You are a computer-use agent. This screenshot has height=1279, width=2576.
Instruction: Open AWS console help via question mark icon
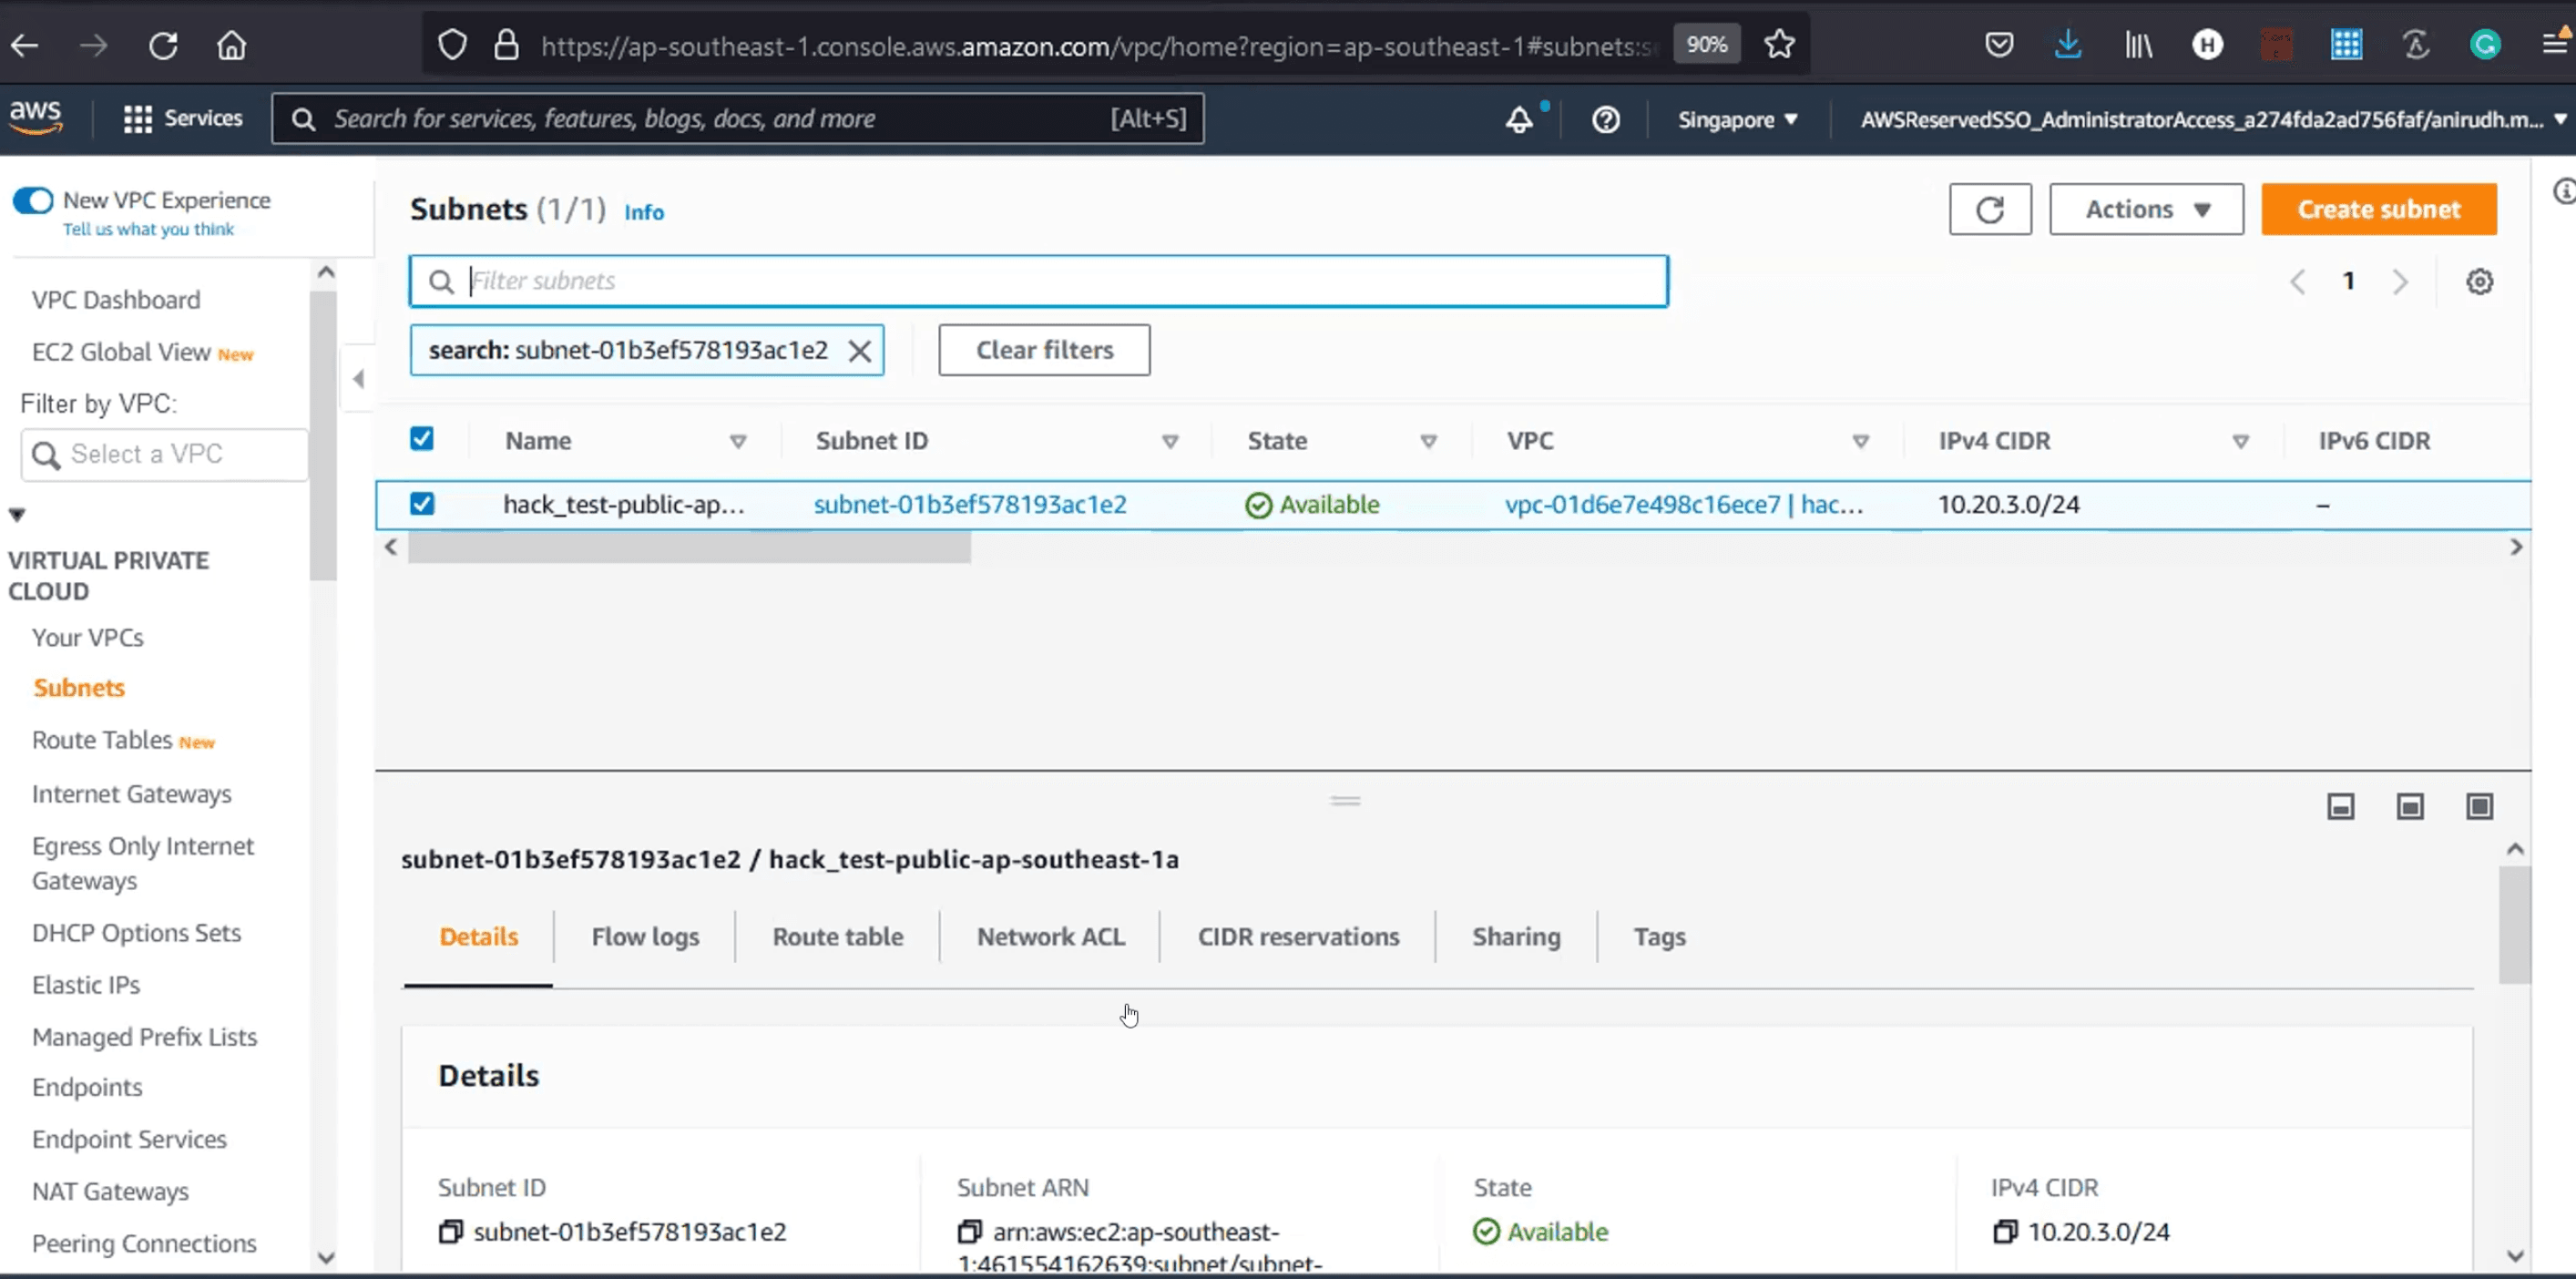tap(1606, 118)
